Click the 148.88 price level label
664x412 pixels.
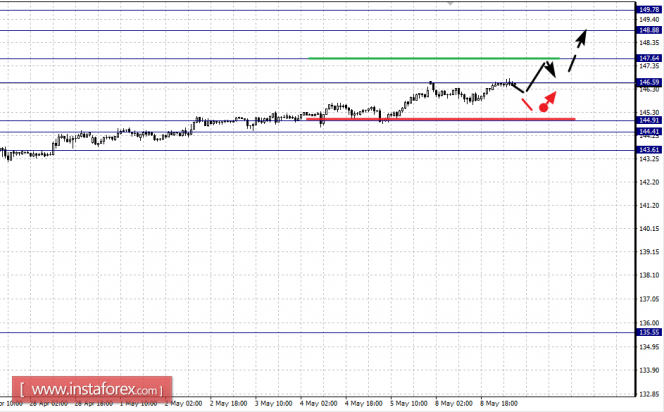[x=648, y=30]
